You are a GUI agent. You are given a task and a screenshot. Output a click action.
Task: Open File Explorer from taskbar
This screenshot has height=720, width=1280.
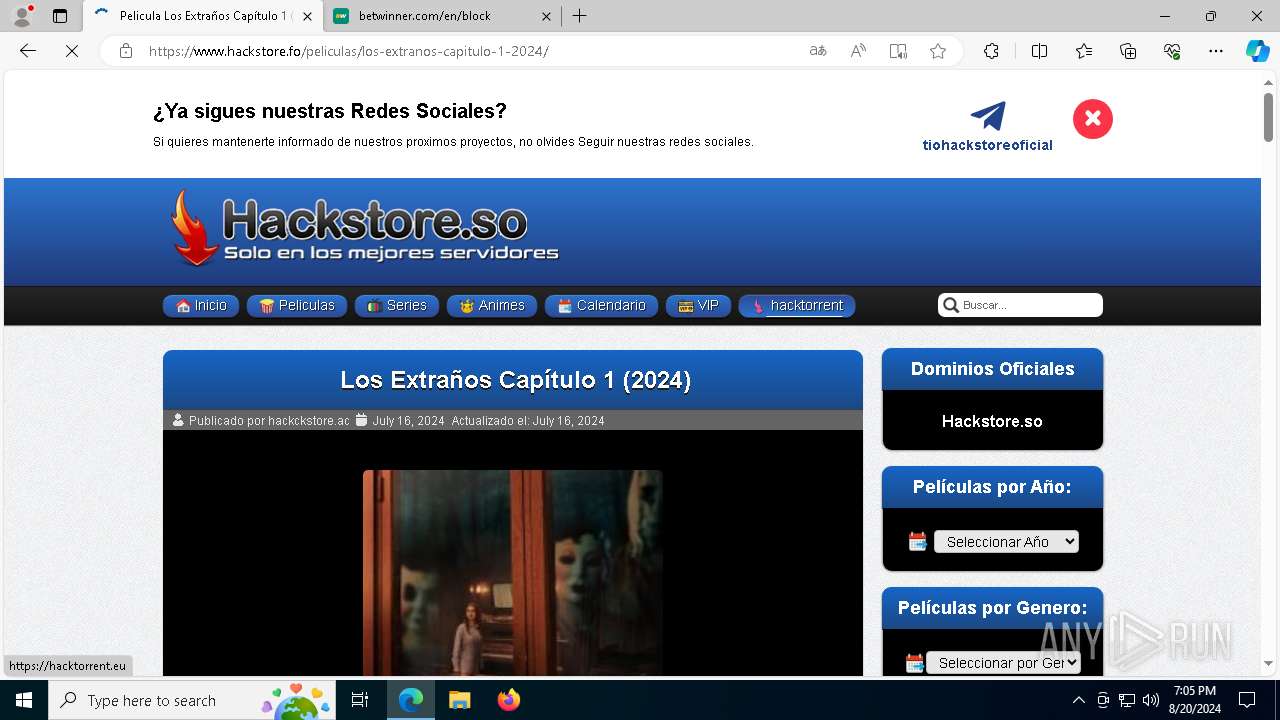[459, 700]
